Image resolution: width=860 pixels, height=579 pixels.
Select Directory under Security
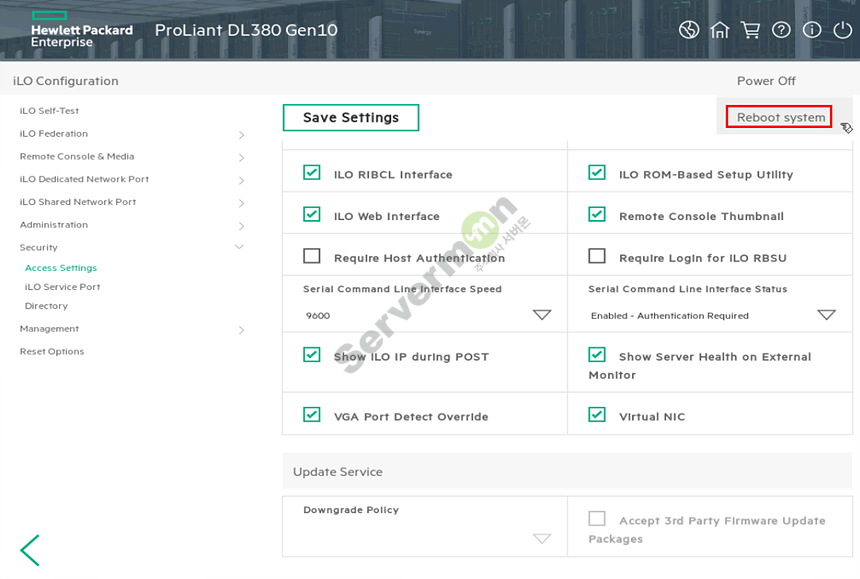[x=46, y=306]
